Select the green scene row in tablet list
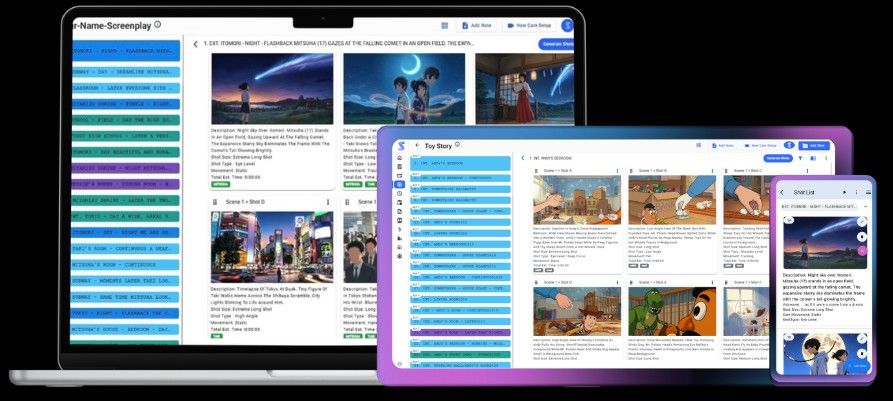This screenshot has height=401, width=893. coord(461,354)
